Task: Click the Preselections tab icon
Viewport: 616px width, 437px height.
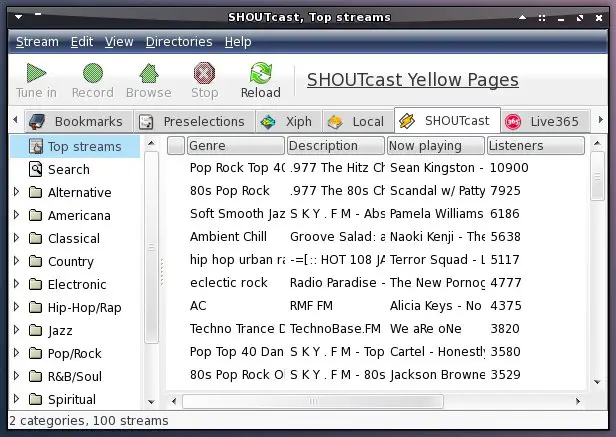Action: click(146, 122)
